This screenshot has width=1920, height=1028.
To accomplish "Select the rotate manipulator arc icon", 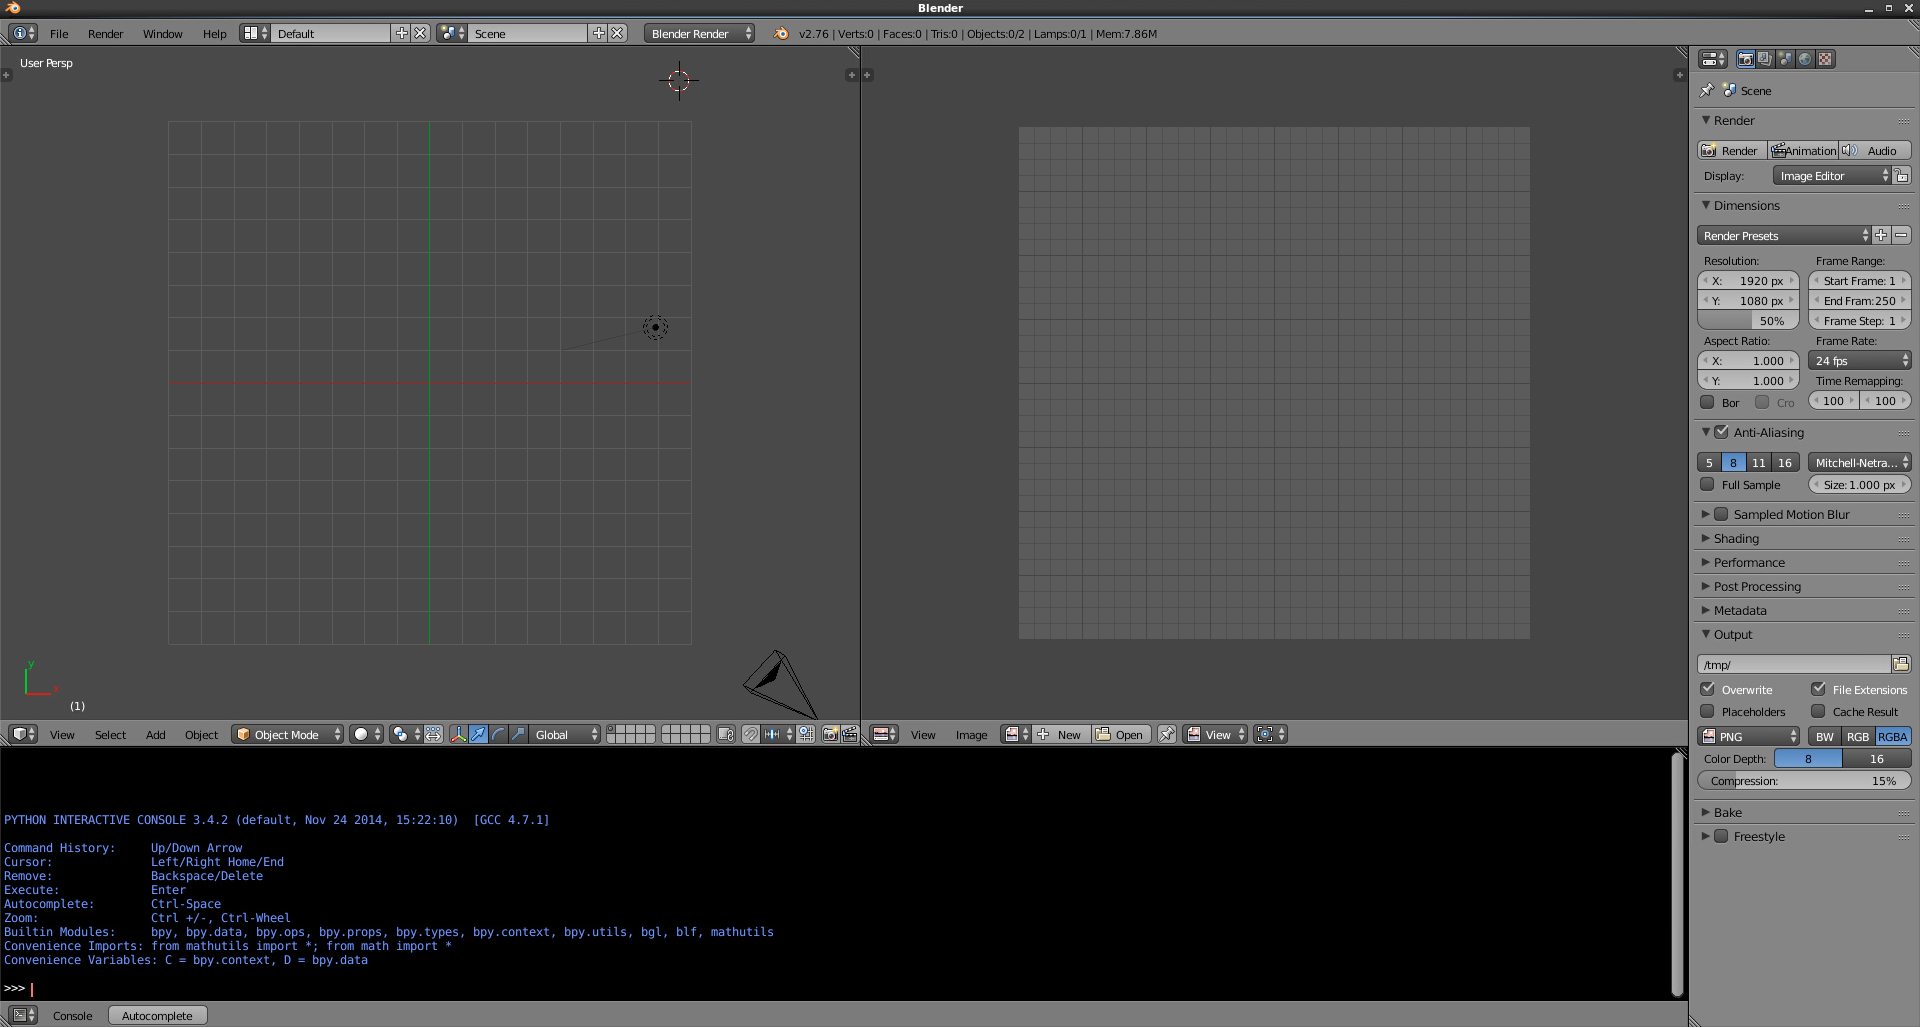I will point(498,735).
